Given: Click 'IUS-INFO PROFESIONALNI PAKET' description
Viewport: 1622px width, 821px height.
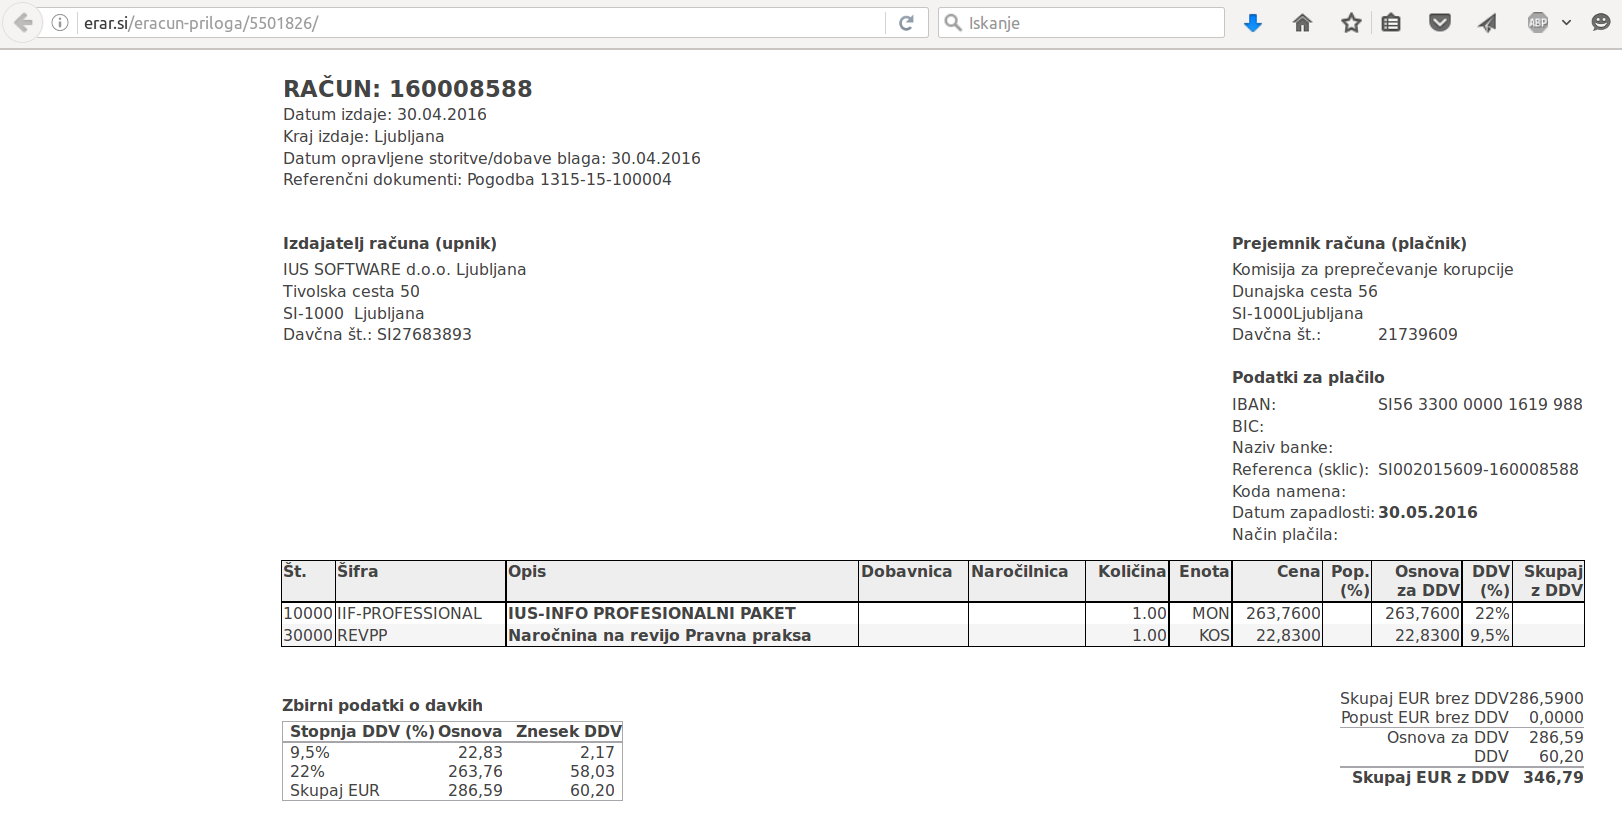Looking at the screenshot, I should click(x=652, y=613).
